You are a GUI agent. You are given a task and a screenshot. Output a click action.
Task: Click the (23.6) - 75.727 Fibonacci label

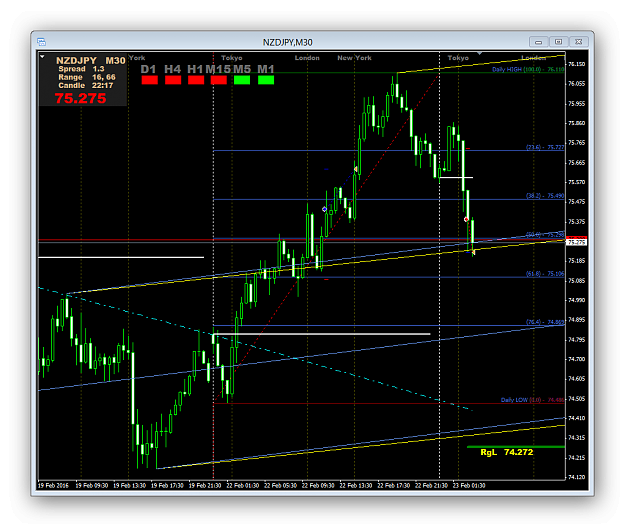click(x=545, y=147)
